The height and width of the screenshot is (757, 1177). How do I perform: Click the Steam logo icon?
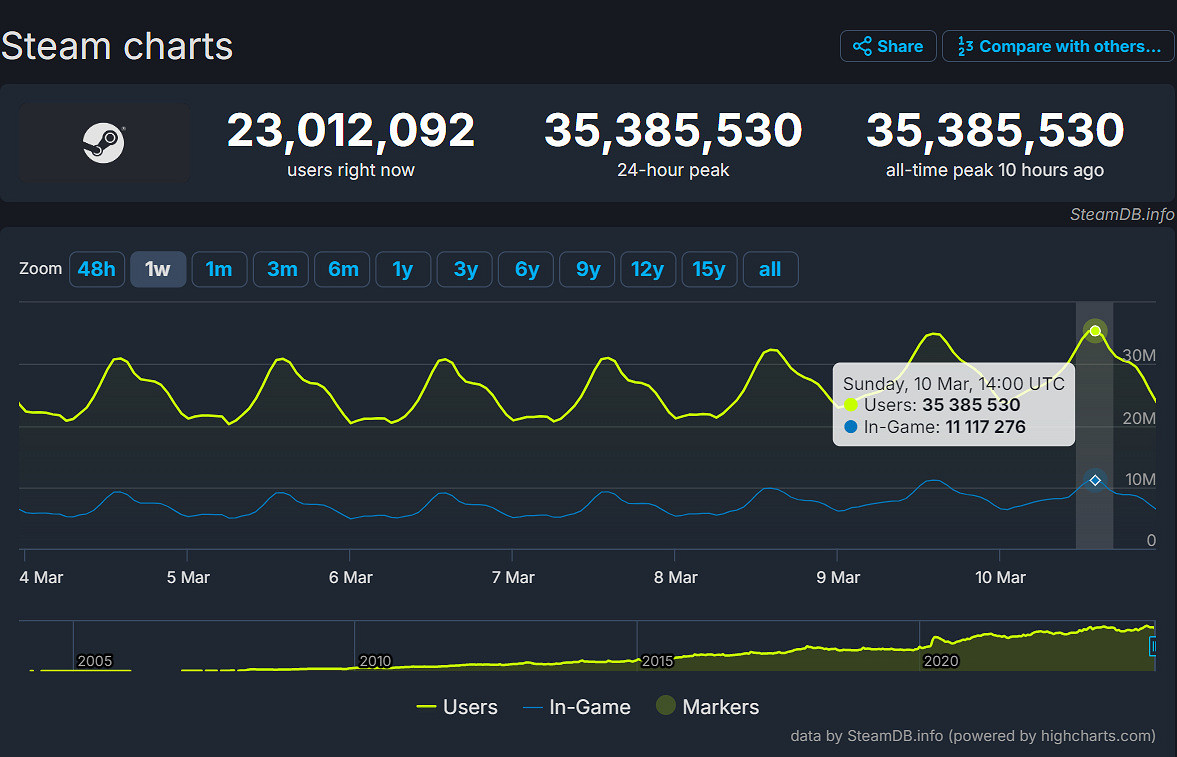click(x=104, y=143)
